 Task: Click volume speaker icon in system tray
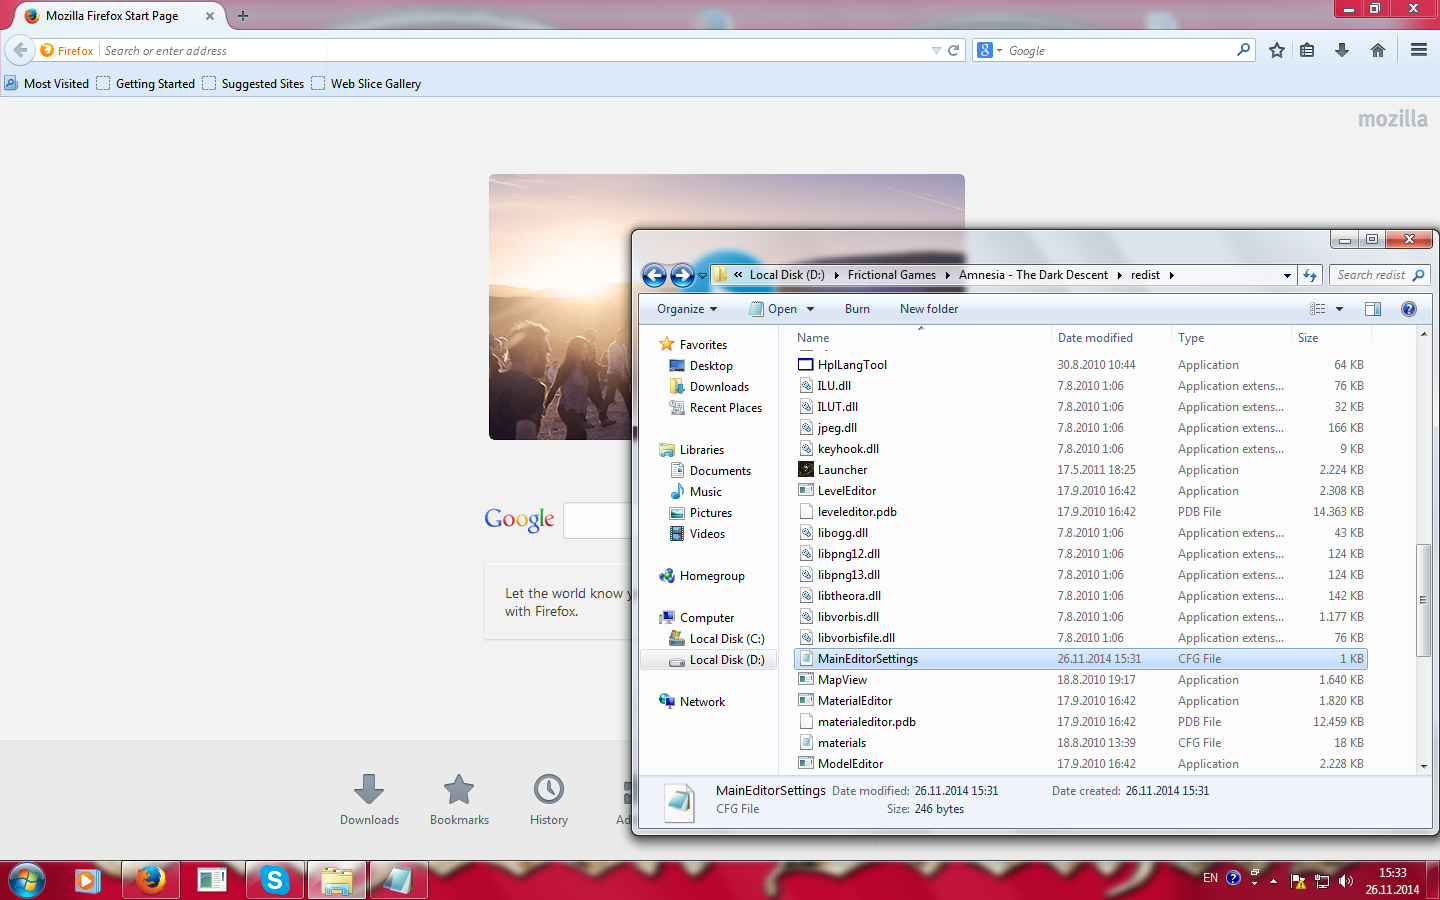pyautogui.click(x=1346, y=881)
